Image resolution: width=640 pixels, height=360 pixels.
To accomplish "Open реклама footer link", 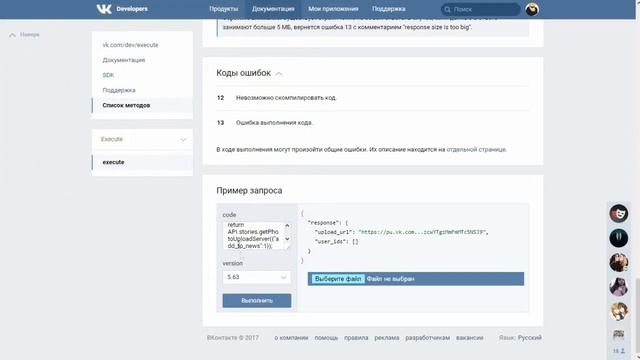I will 387,338.
